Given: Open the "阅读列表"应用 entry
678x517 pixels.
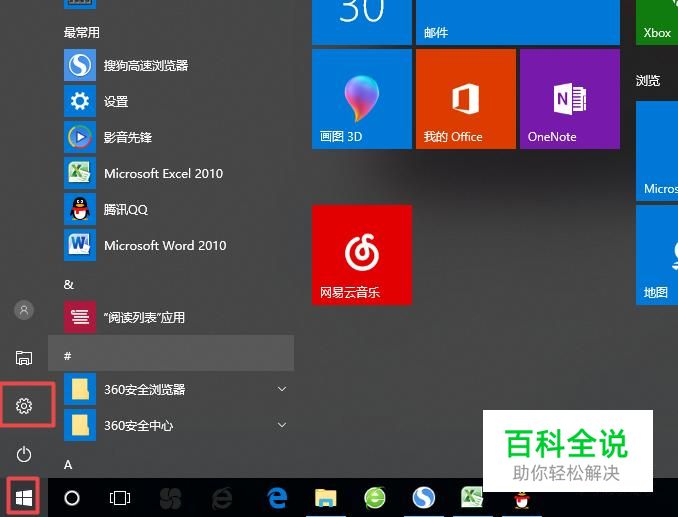Looking at the screenshot, I should 171,317.
